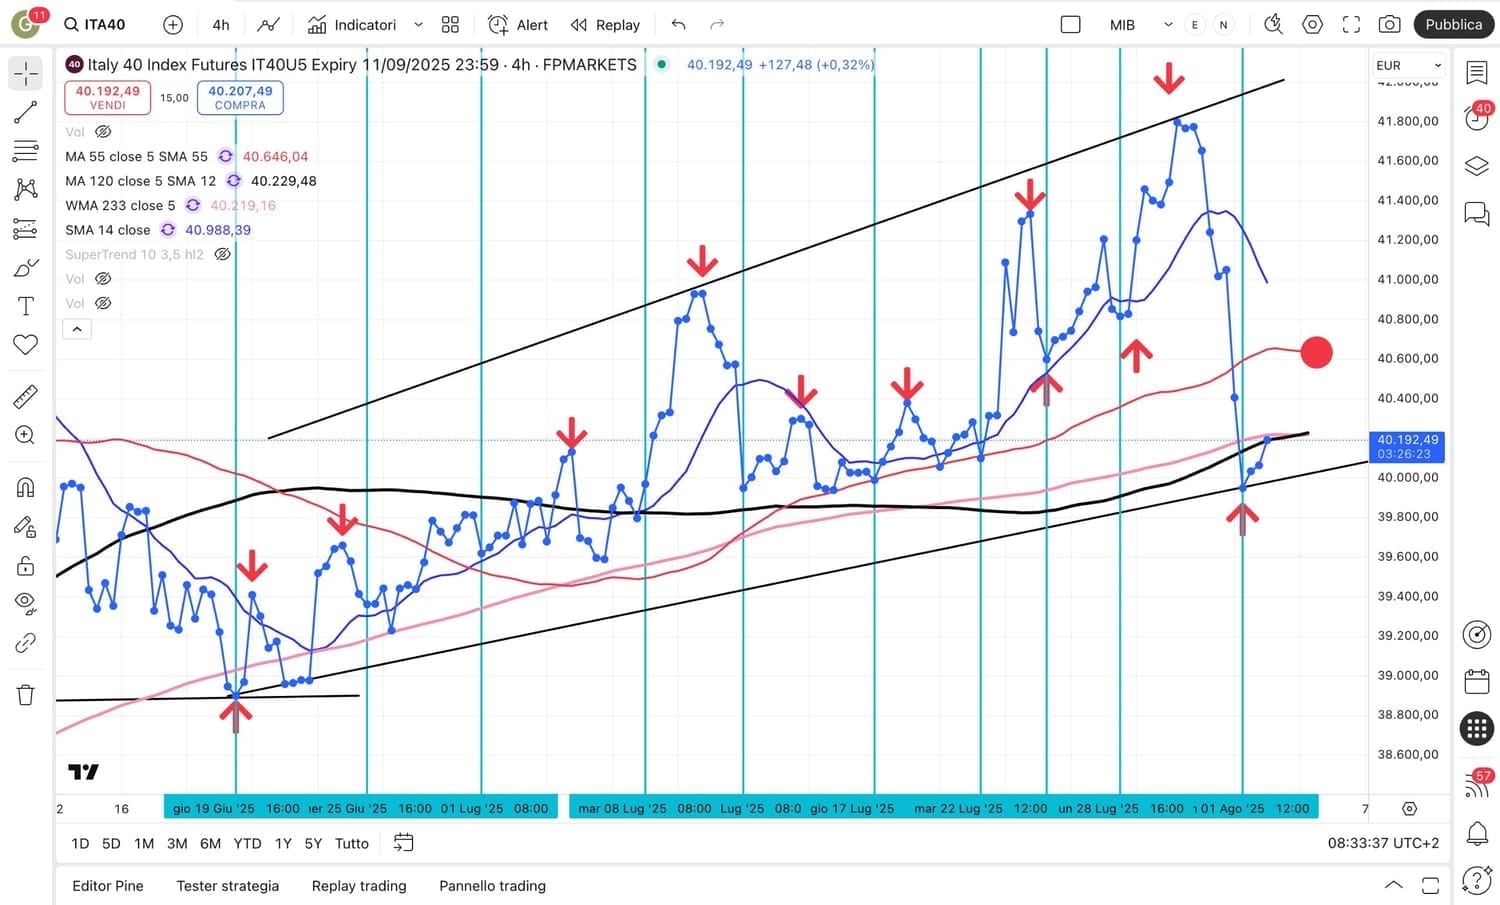Open the alerts clock panel
The height and width of the screenshot is (905, 1500).
(x=1477, y=117)
